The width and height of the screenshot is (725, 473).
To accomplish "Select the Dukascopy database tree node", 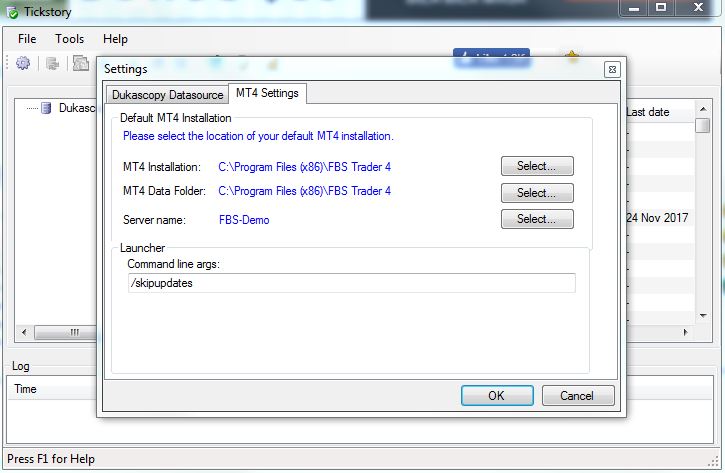I will (68, 108).
